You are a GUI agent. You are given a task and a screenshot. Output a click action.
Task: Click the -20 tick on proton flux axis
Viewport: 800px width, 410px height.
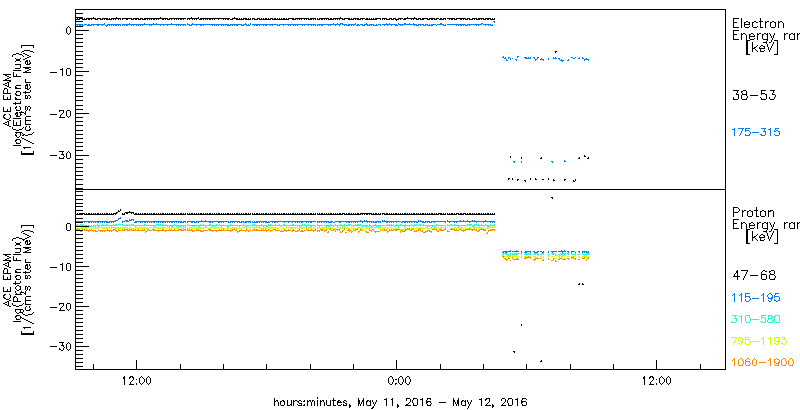60,306
